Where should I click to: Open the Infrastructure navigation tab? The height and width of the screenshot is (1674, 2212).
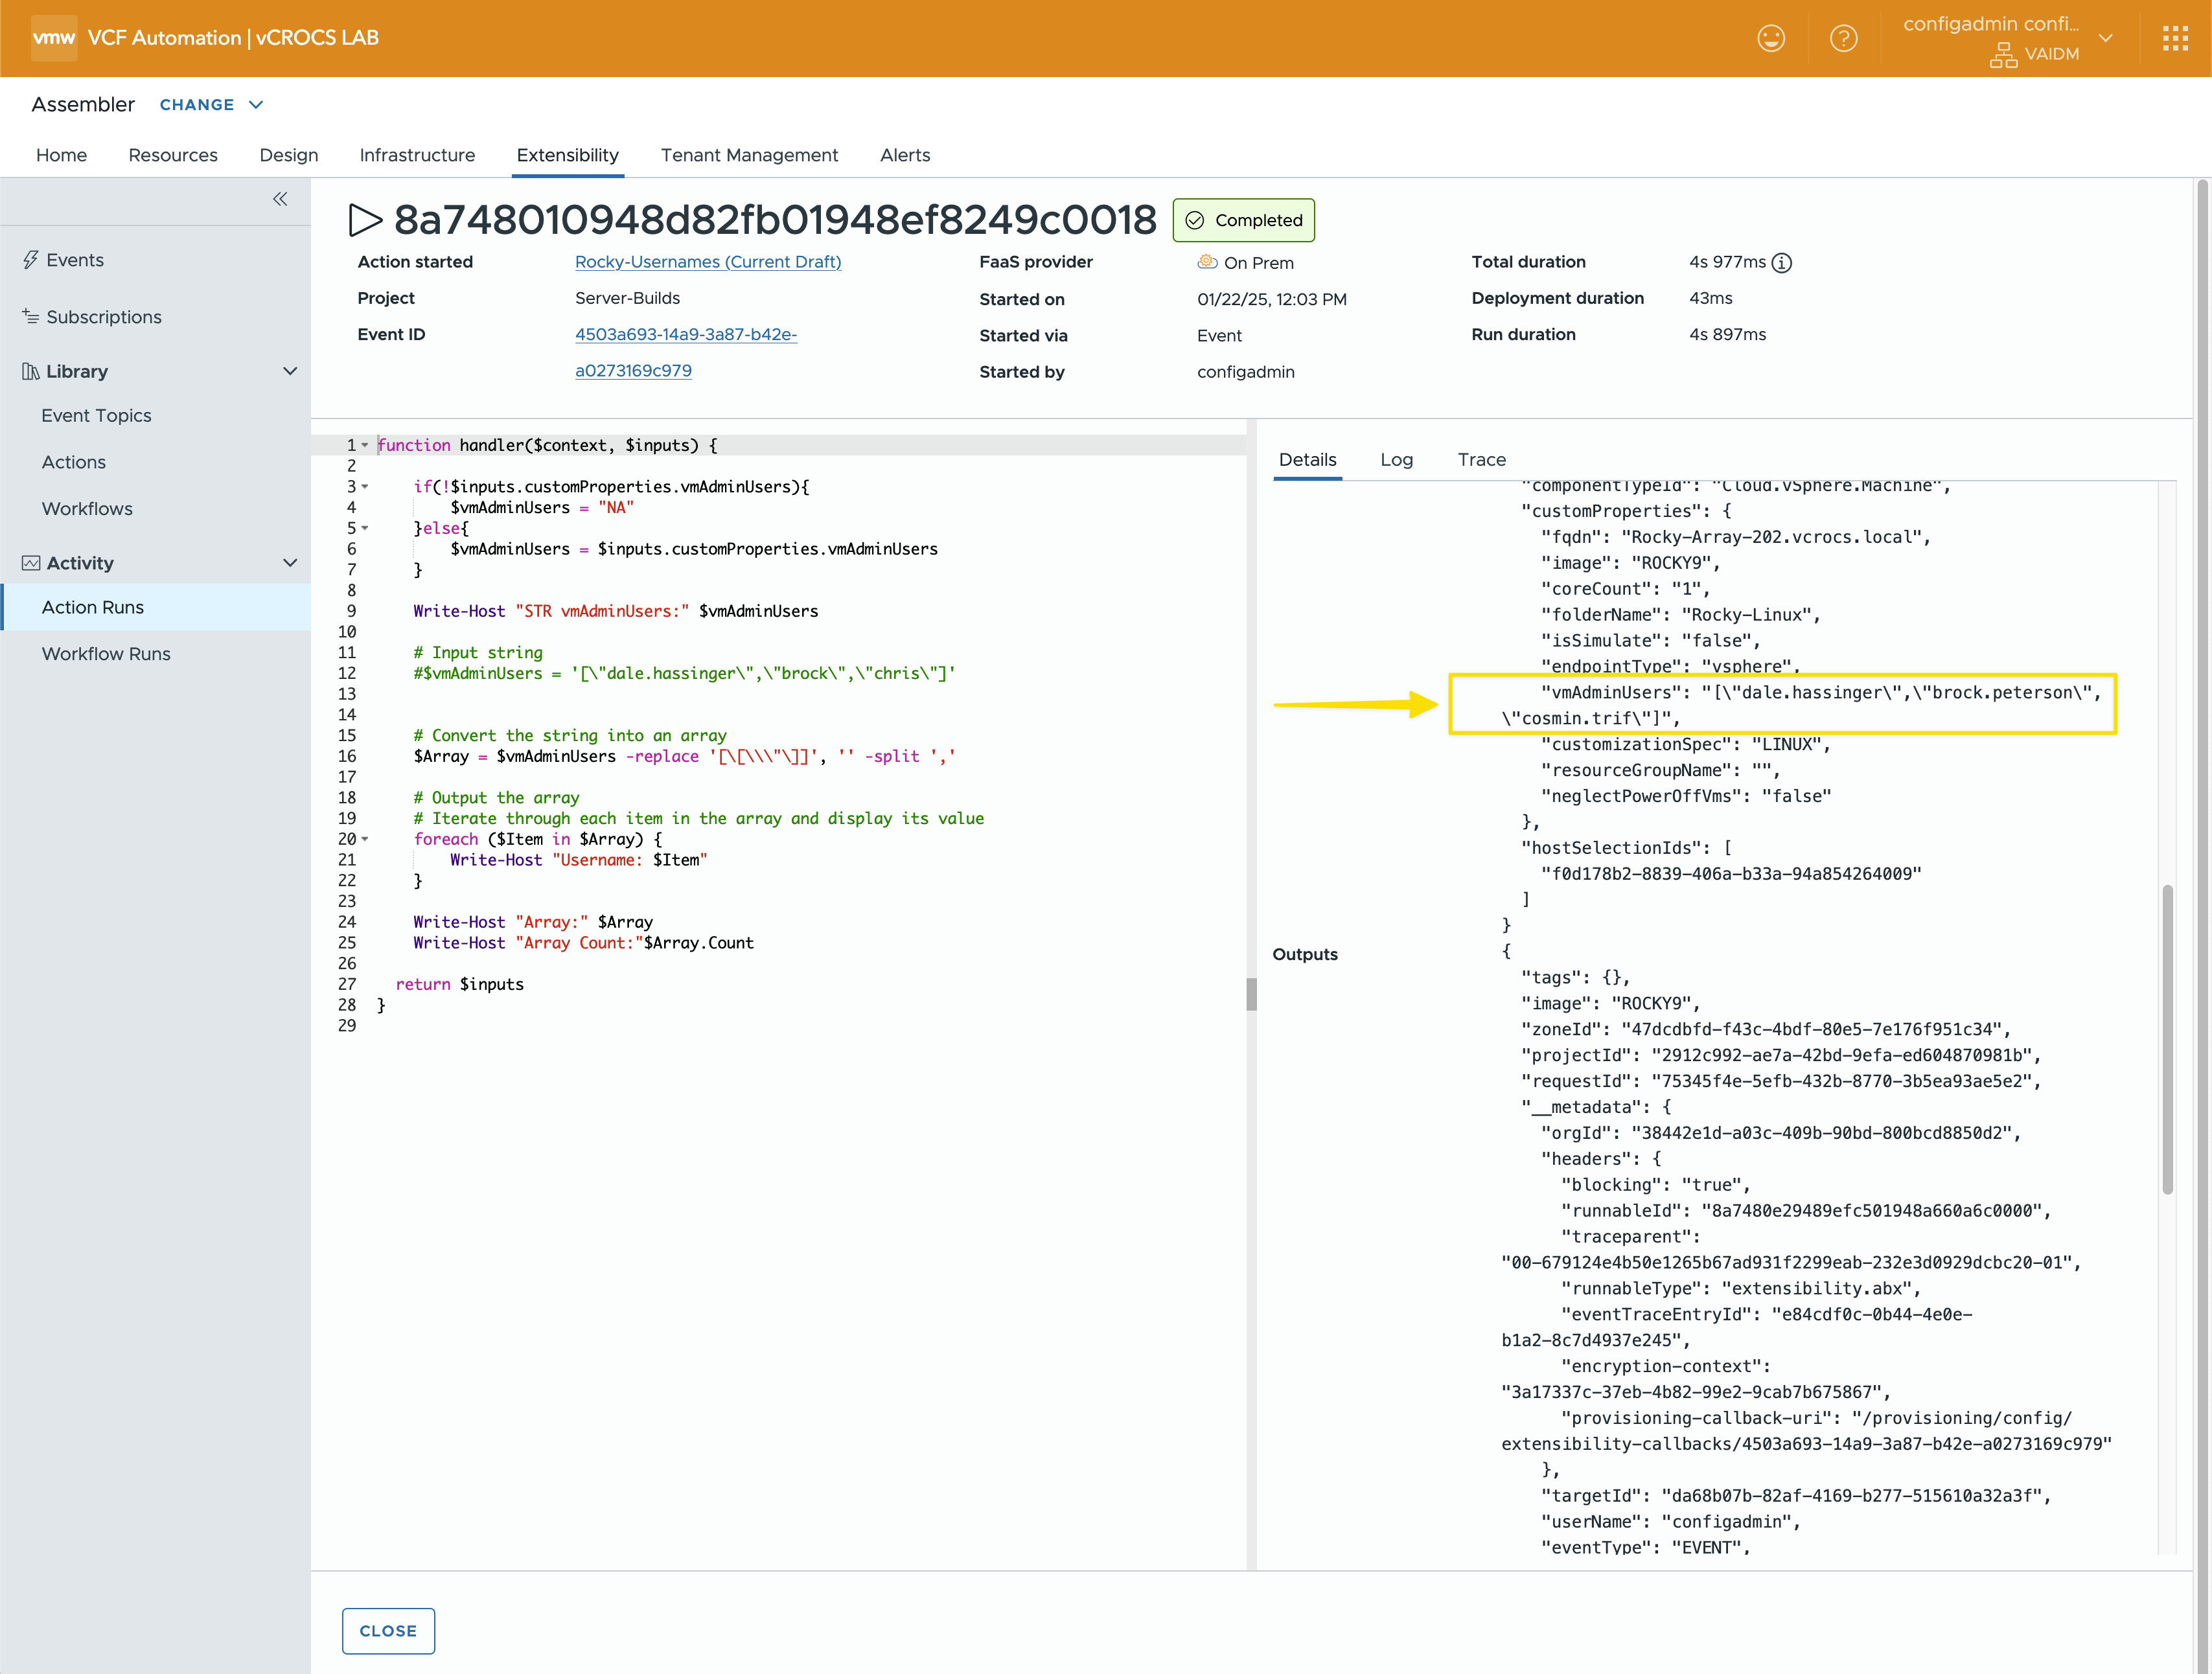point(417,155)
